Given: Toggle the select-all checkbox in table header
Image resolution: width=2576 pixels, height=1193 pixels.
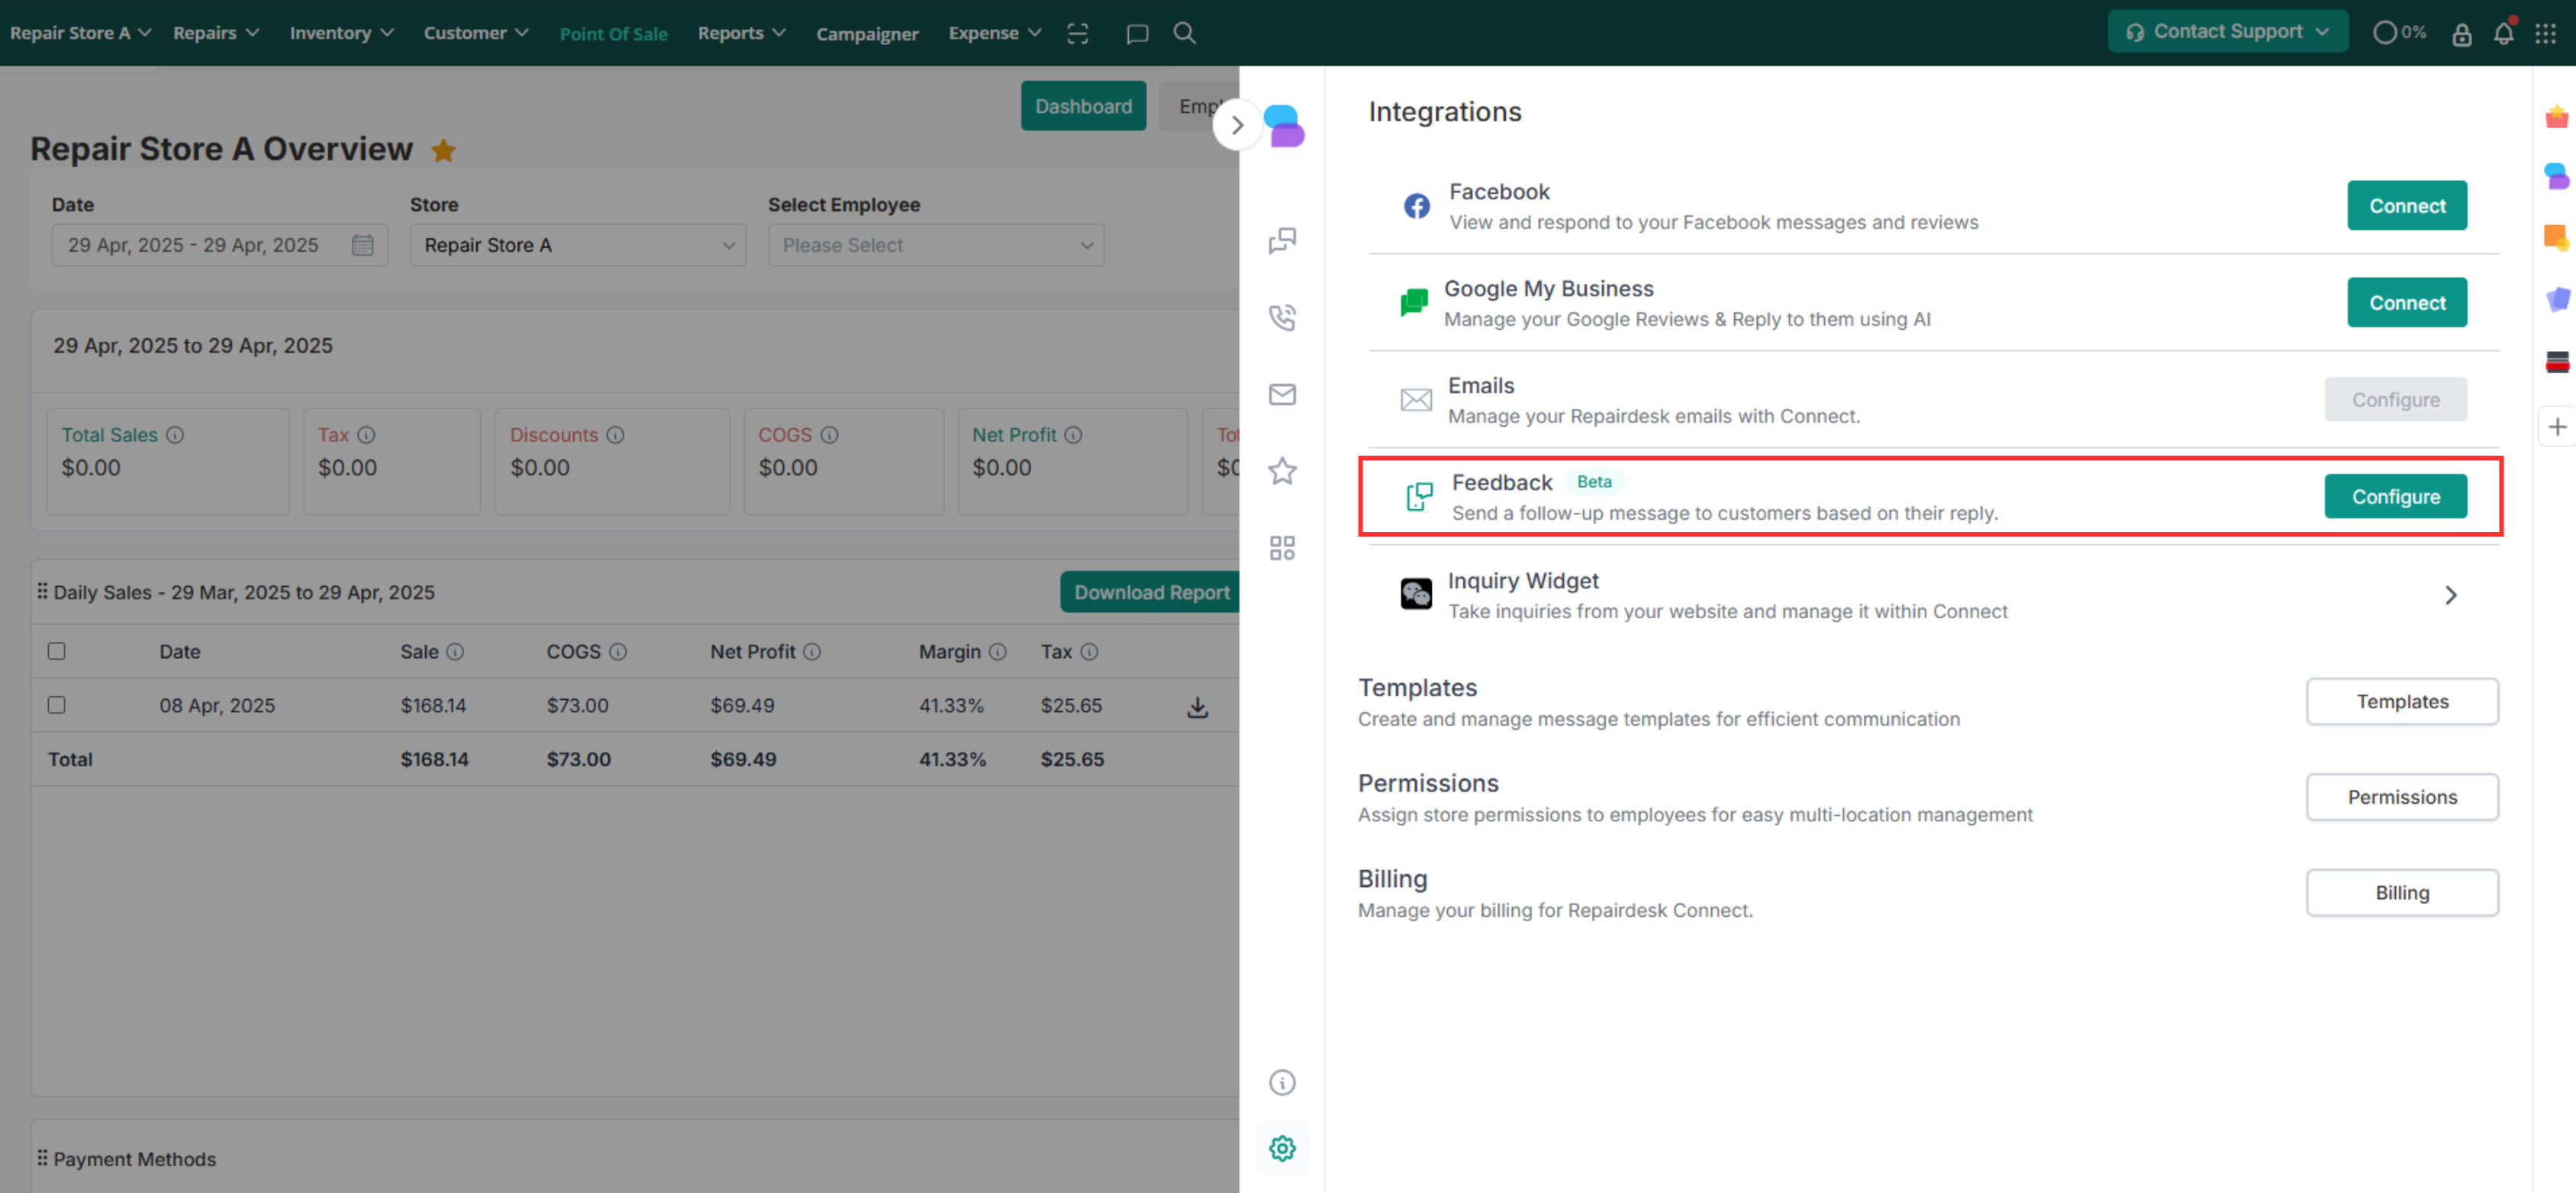Looking at the screenshot, I should (x=57, y=651).
